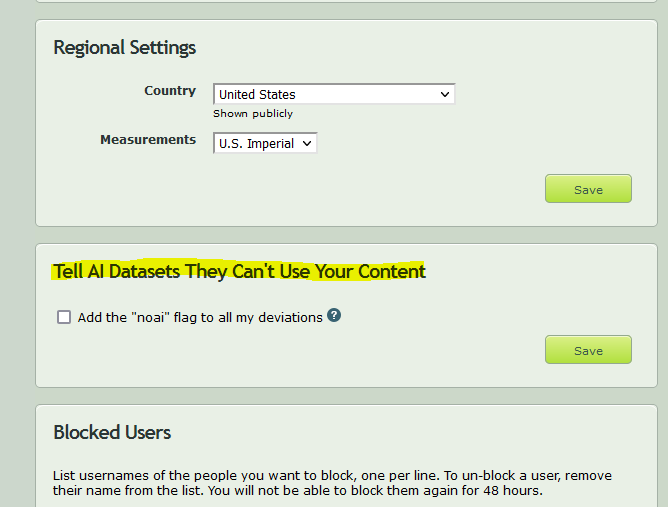
Task: Click the chevron arrow in the Measurements selector
Action: point(307,144)
